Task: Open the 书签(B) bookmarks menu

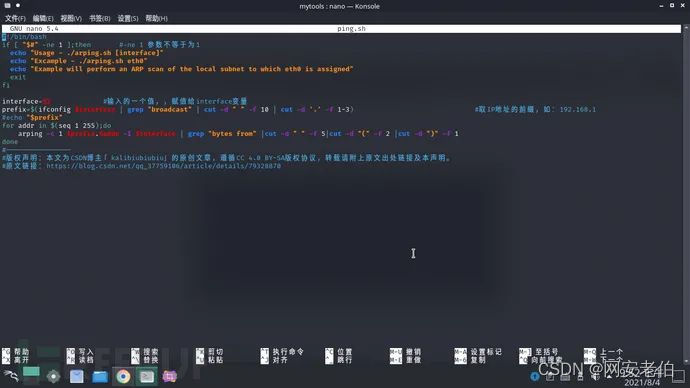Action: (99, 18)
